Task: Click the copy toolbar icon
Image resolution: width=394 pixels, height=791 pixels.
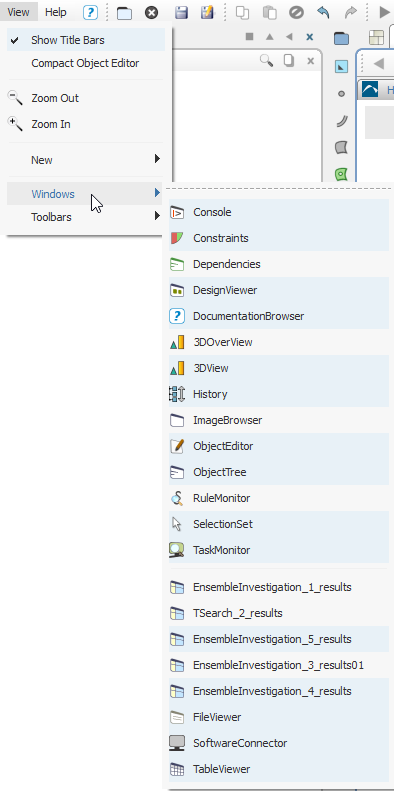Action: coord(243,13)
